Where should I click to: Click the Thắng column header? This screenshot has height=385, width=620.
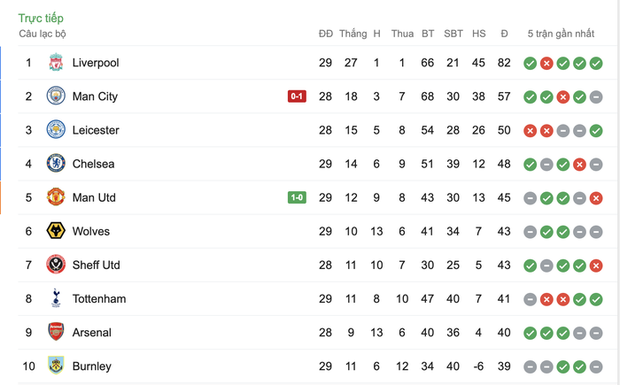(353, 34)
